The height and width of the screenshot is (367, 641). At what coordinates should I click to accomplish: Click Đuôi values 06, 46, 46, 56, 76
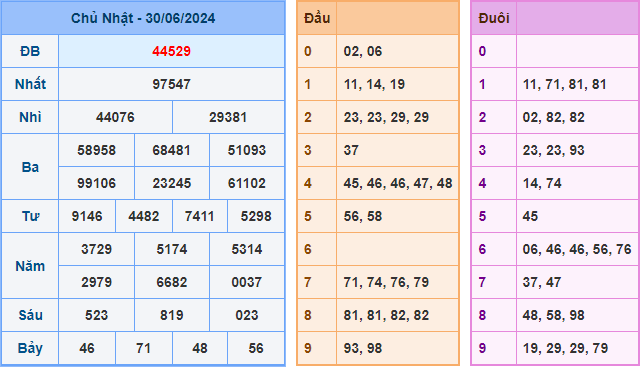click(x=577, y=249)
